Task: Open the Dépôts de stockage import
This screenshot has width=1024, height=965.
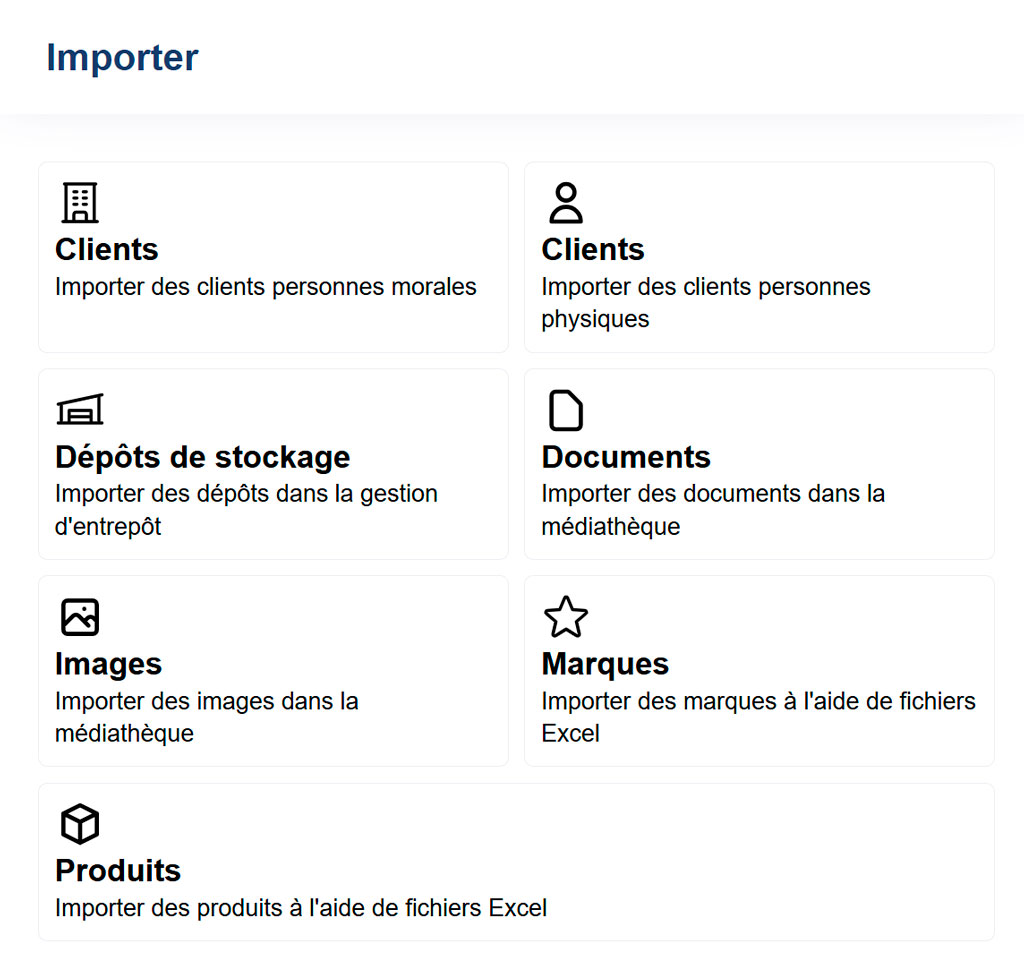Action: (202, 457)
